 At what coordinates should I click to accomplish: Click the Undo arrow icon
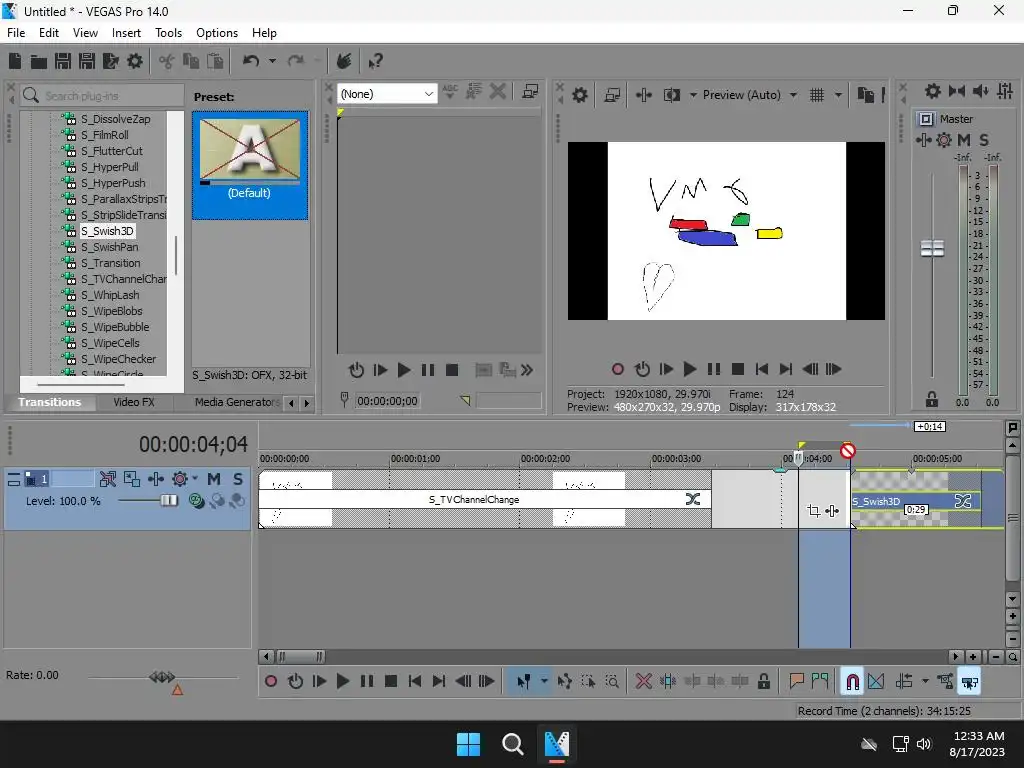pyautogui.click(x=251, y=61)
